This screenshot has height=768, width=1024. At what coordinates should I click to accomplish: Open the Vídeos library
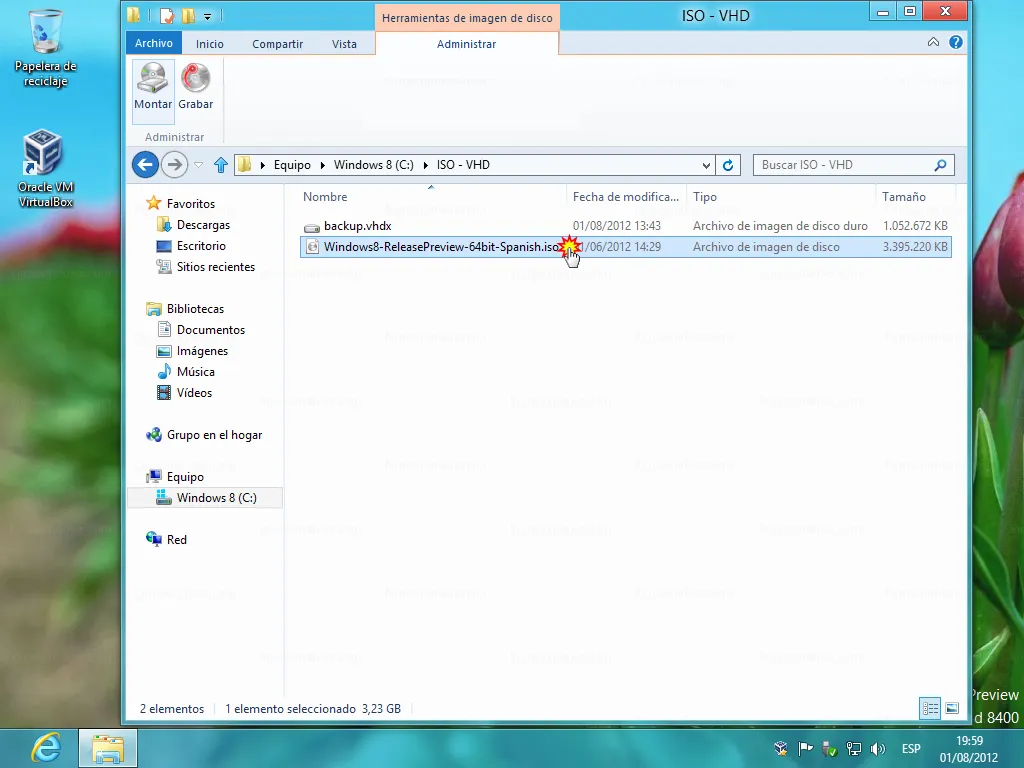tap(194, 392)
